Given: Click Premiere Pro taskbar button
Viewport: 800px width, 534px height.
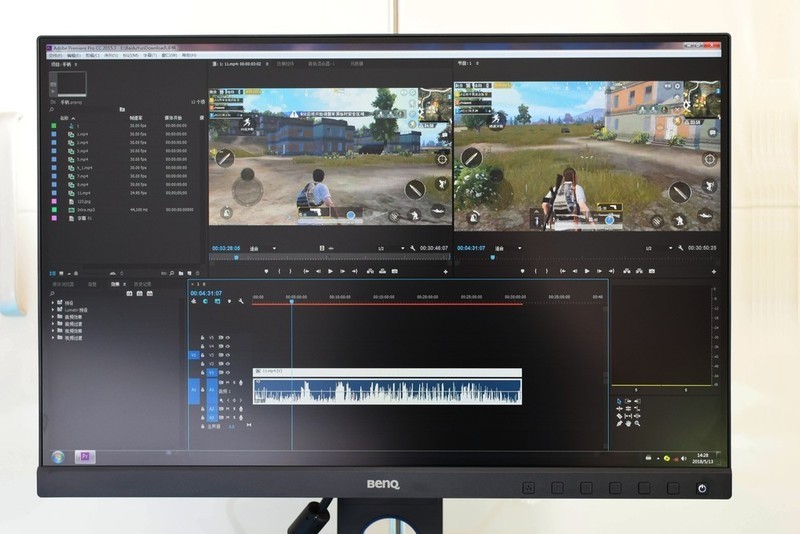Looking at the screenshot, I should (85, 456).
